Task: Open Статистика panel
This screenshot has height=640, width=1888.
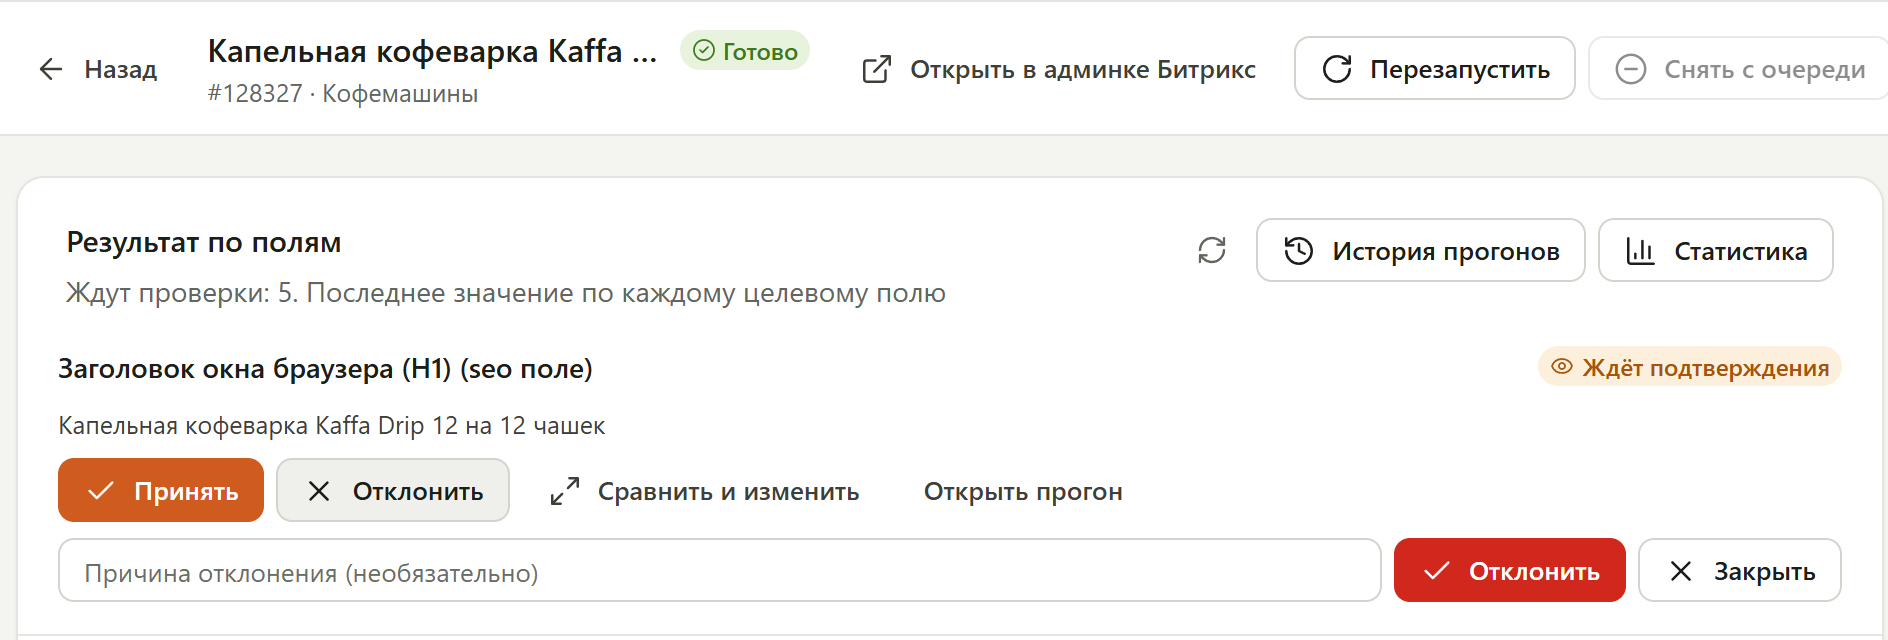Action: pos(1716,250)
